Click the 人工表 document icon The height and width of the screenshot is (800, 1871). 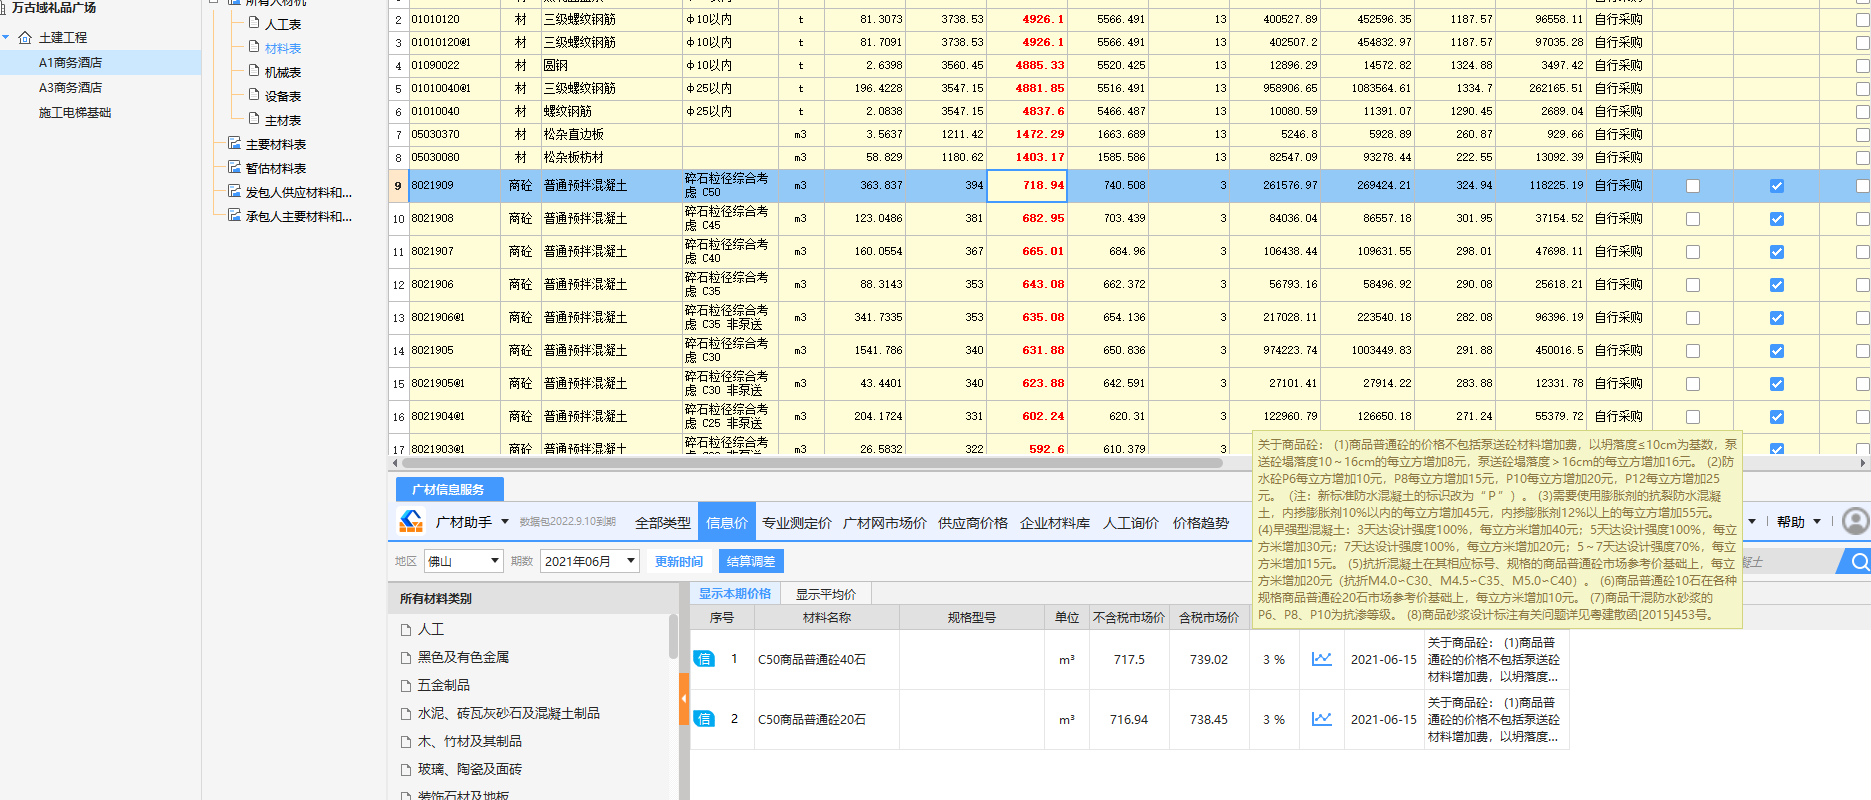(254, 22)
